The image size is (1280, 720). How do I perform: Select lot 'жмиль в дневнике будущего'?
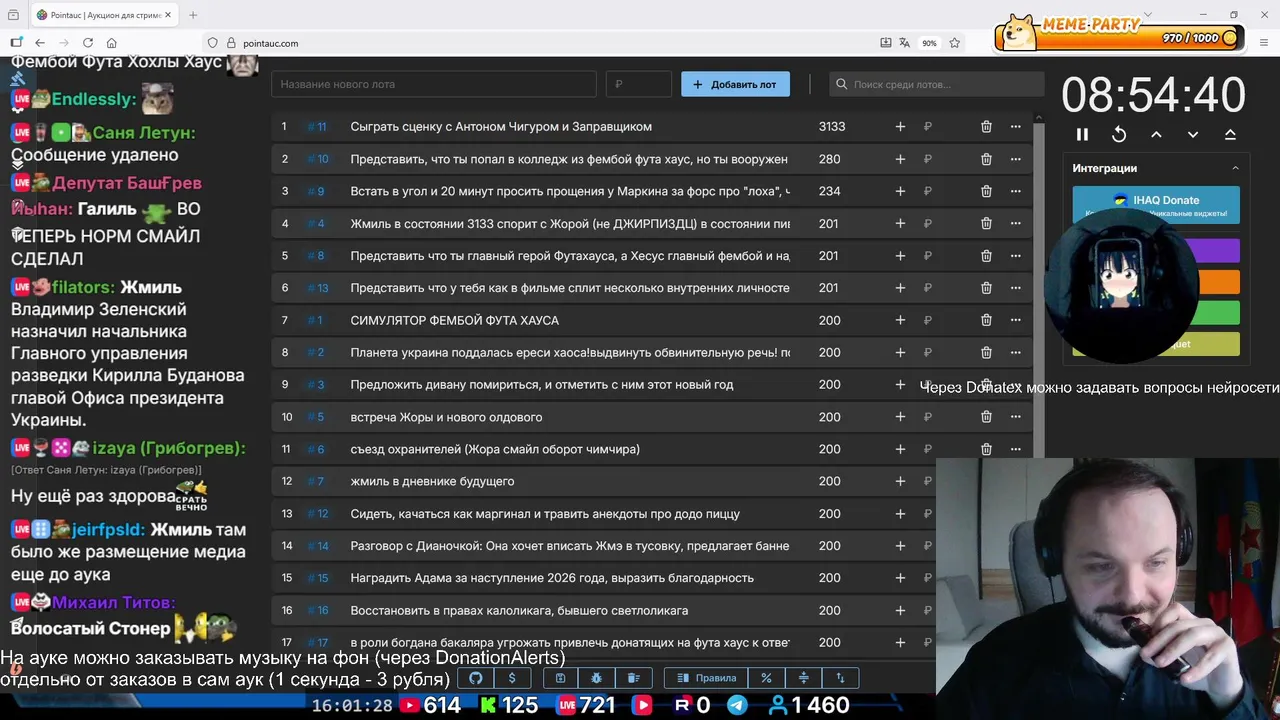[432, 481]
